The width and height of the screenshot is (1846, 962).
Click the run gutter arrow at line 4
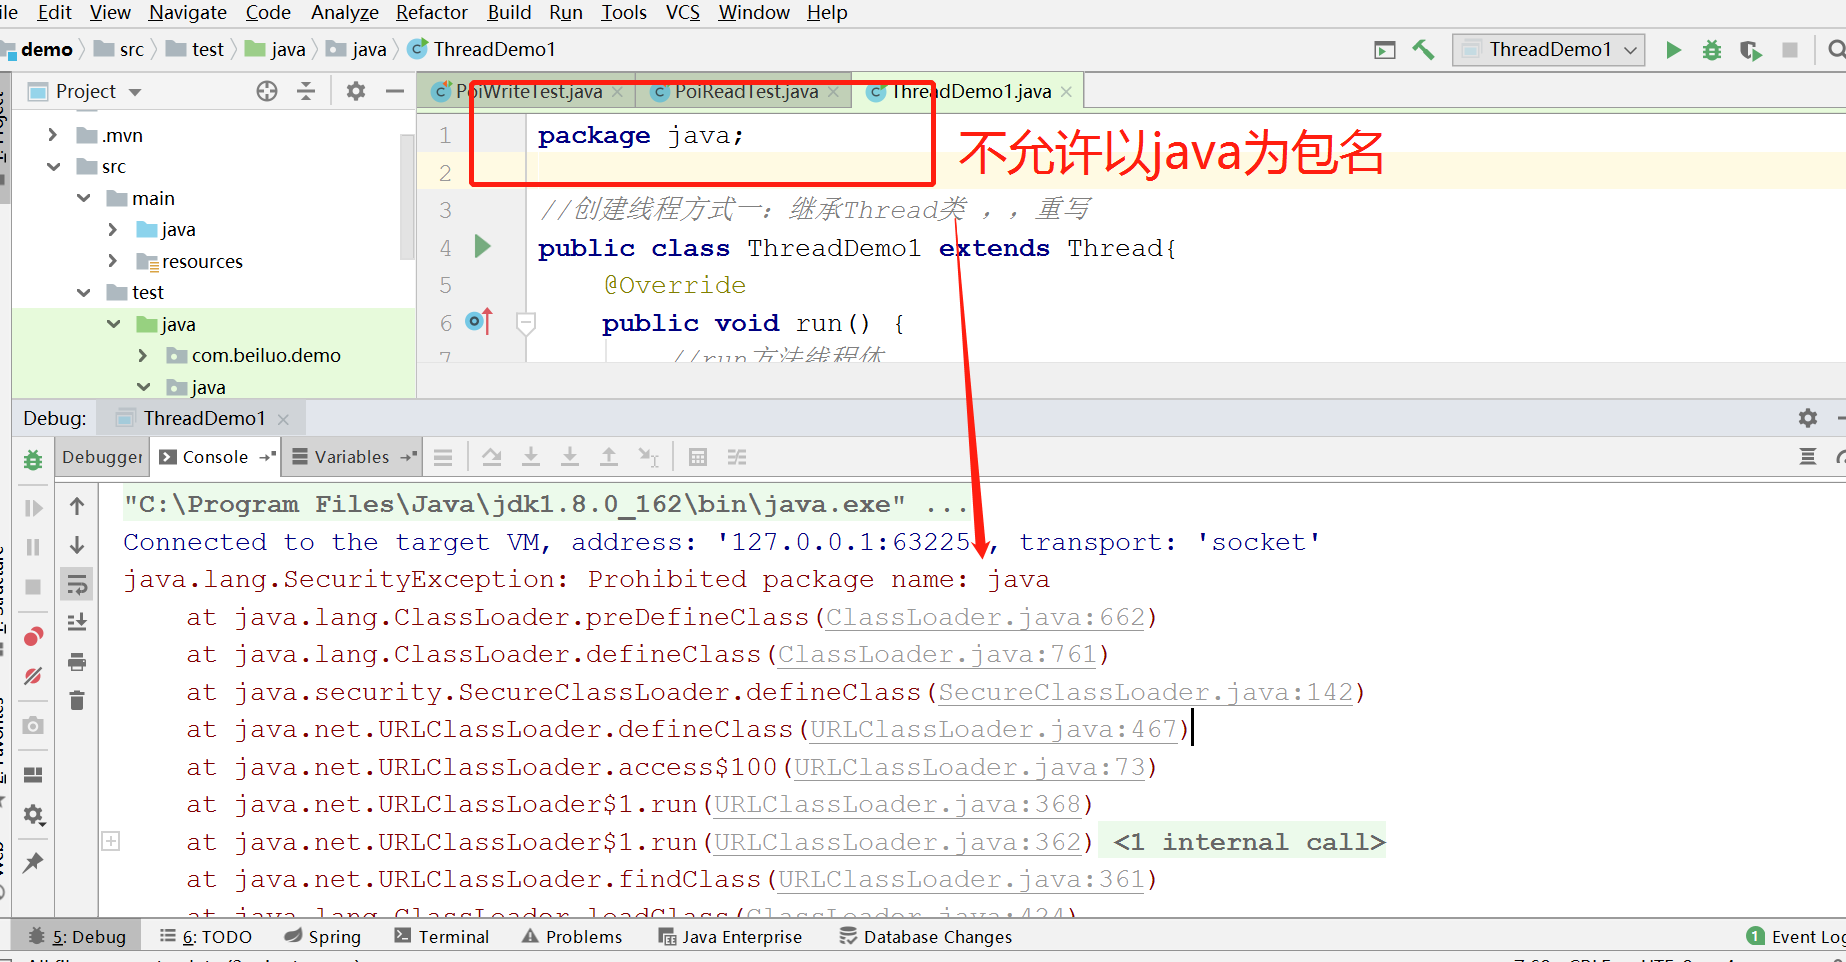click(483, 246)
